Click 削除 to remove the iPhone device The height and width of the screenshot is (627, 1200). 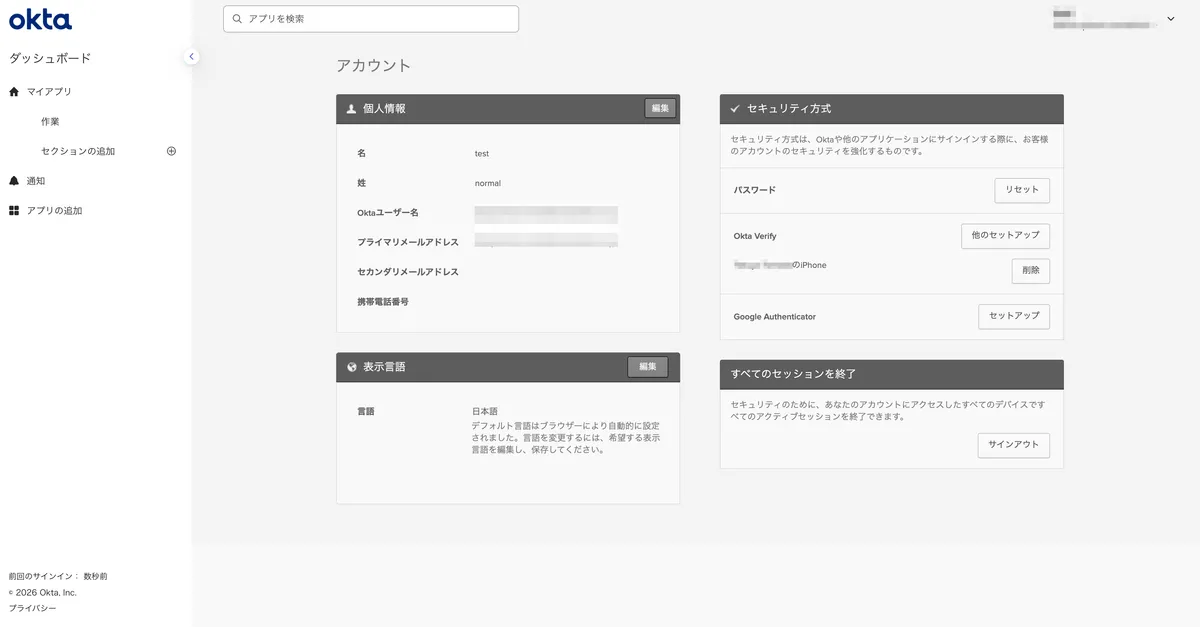pos(1030,271)
